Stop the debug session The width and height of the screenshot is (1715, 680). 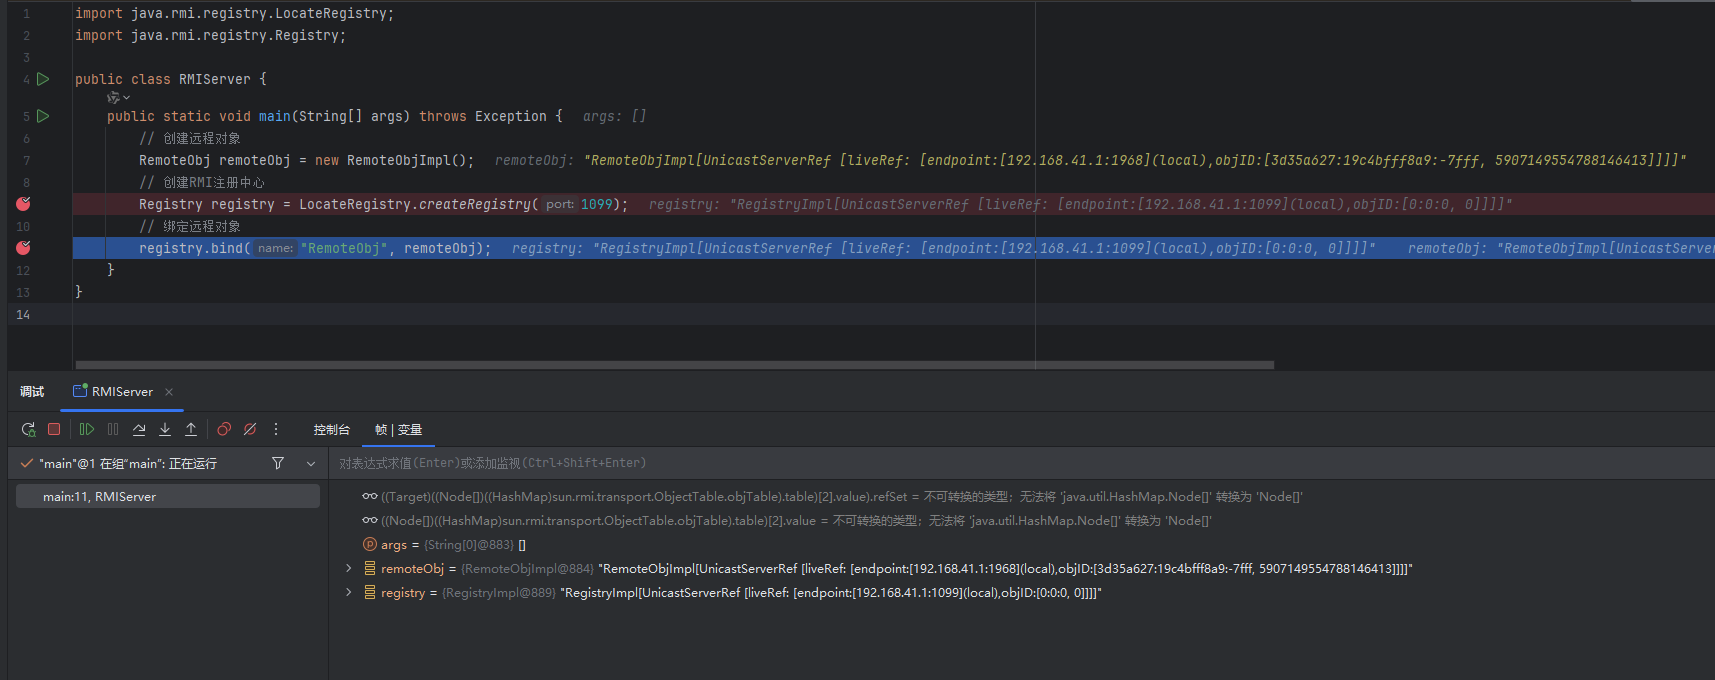point(54,429)
